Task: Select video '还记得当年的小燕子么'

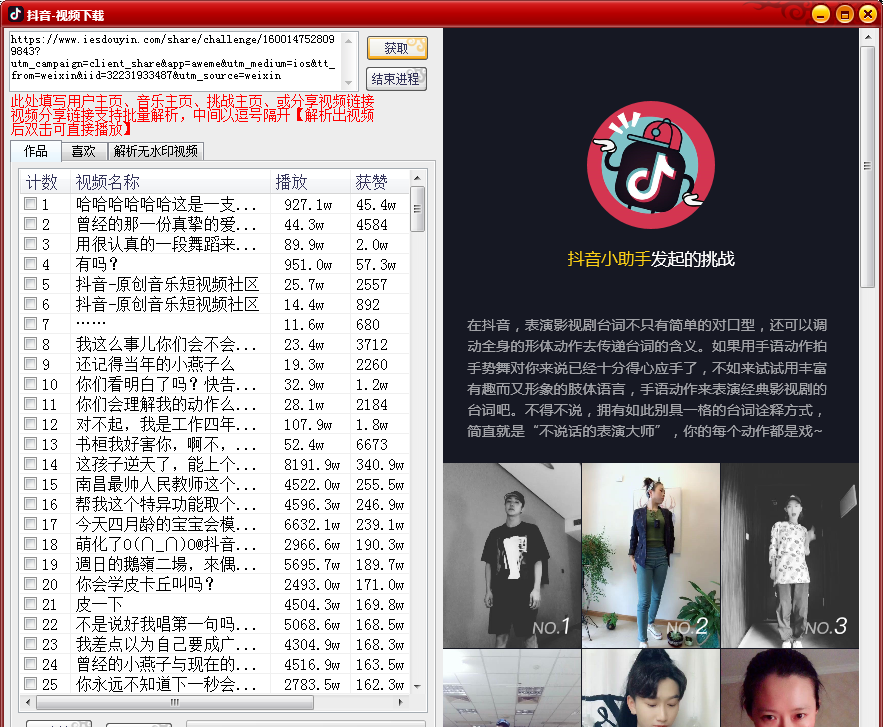Action: [155, 364]
